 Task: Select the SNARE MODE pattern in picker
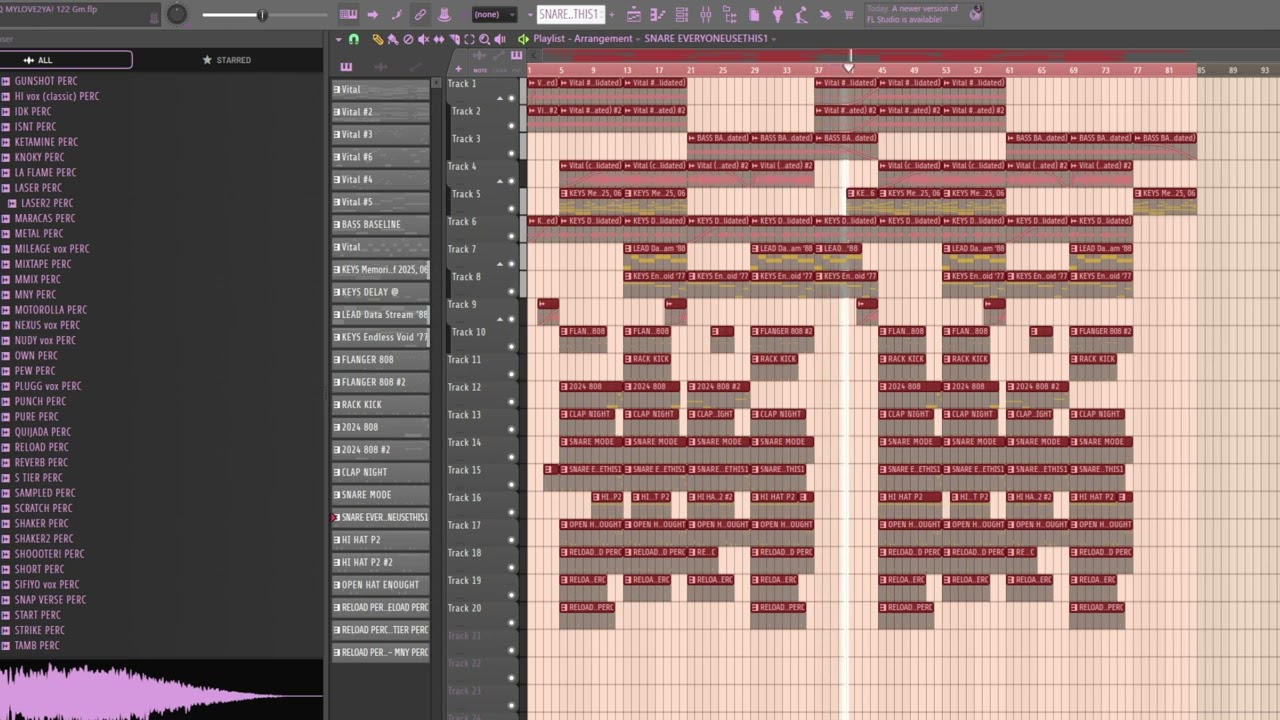click(x=381, y=495)
